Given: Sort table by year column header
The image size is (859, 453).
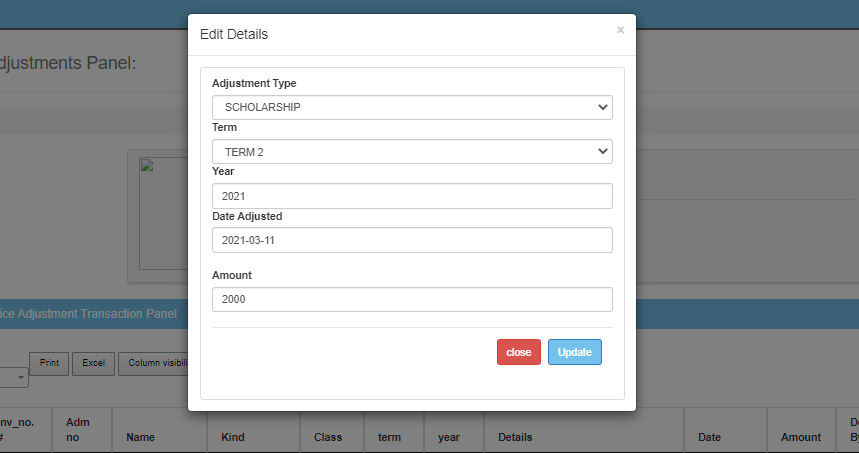Looking at the screenshot, I should [x=449, y=437].
